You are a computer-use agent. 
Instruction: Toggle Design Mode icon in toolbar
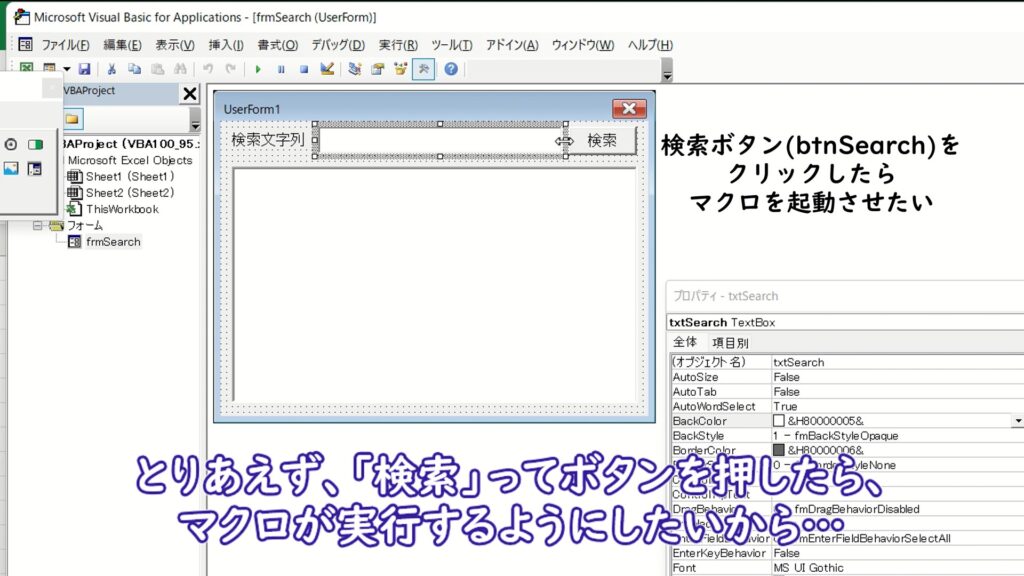(x=326, y=69)
